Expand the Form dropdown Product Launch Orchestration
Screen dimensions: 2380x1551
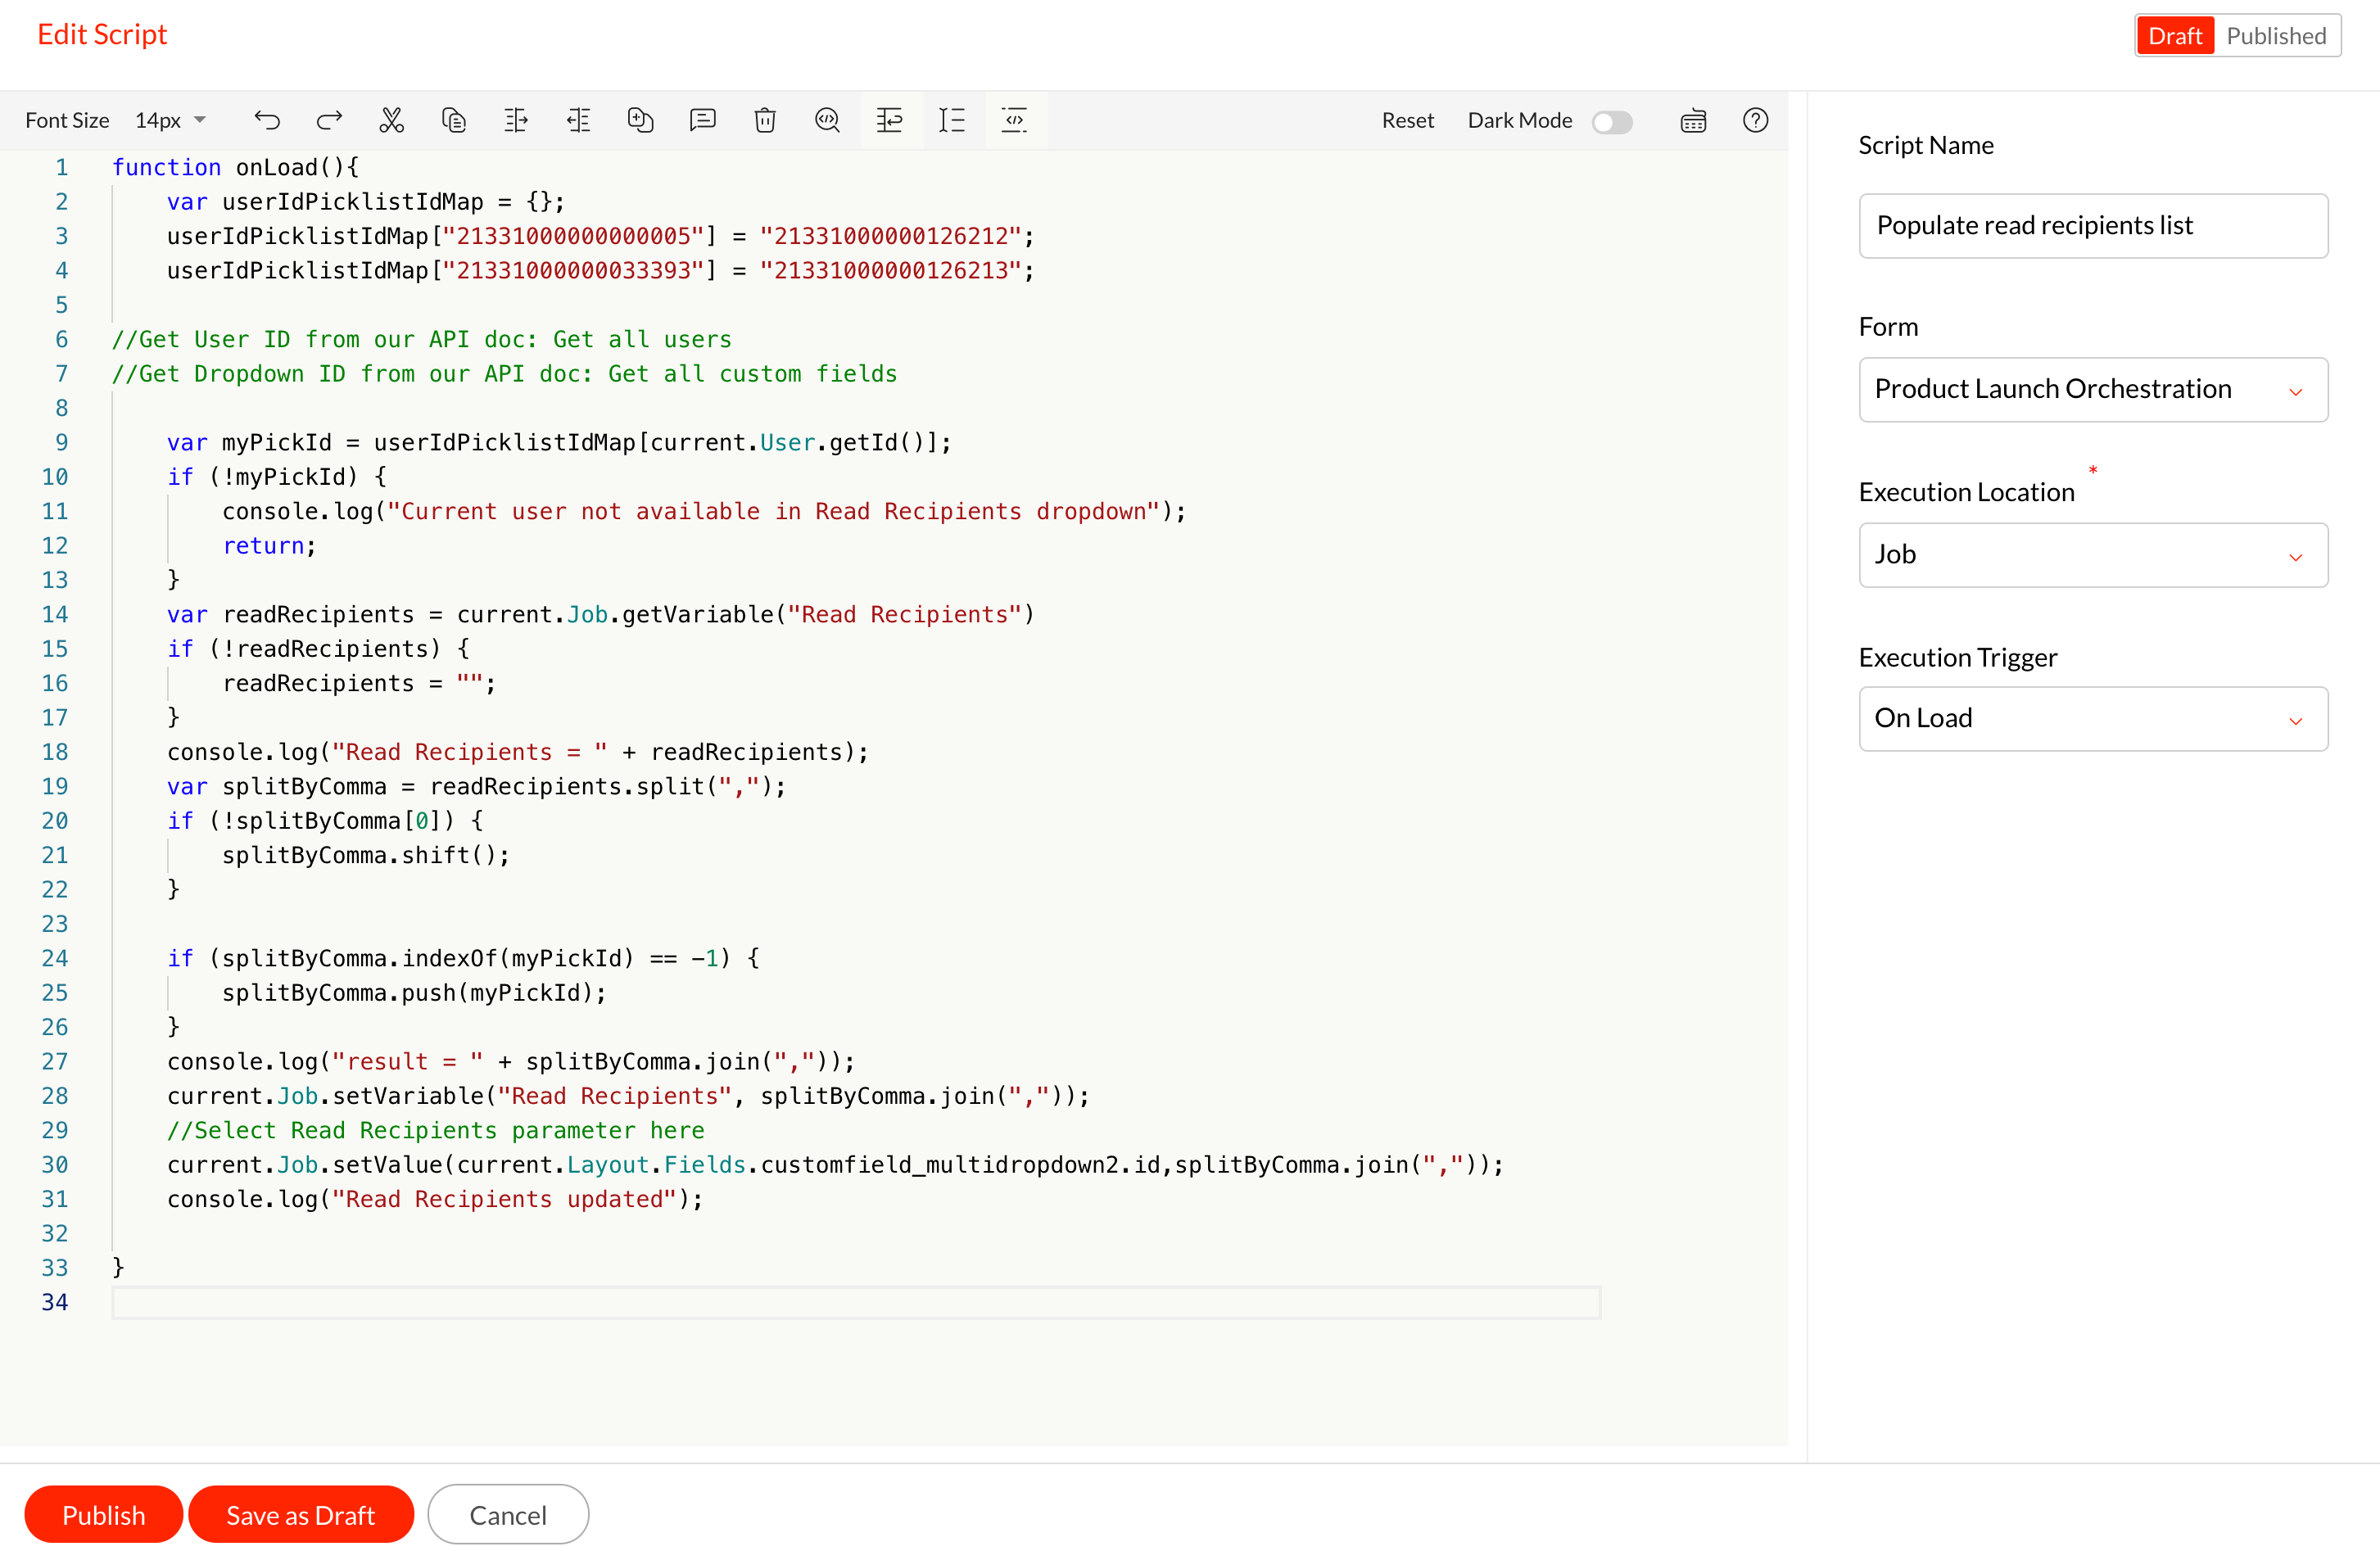pyautogui.click(x=2092, y=389)
